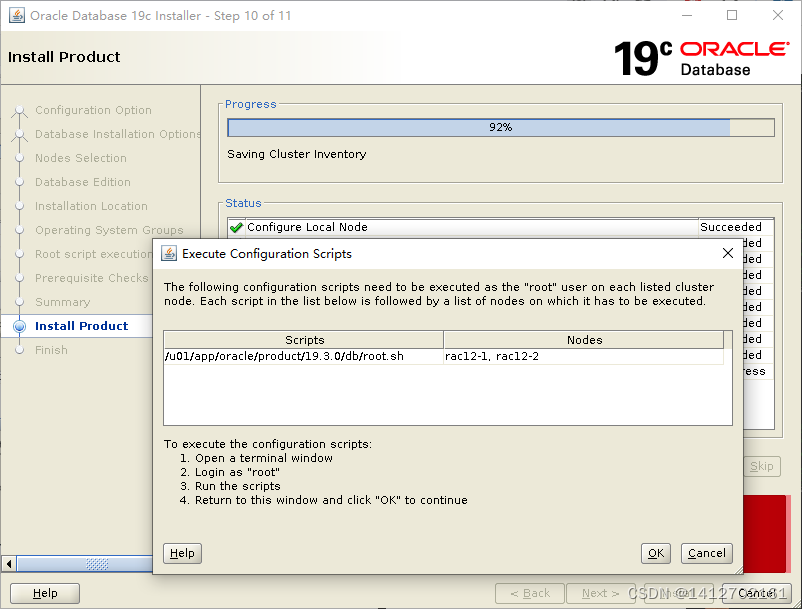Image resolution: width=802 pixels, height=609 pixels.
Task: Click the sidebar scrollbar left arrow
Action: click(9, 564)
